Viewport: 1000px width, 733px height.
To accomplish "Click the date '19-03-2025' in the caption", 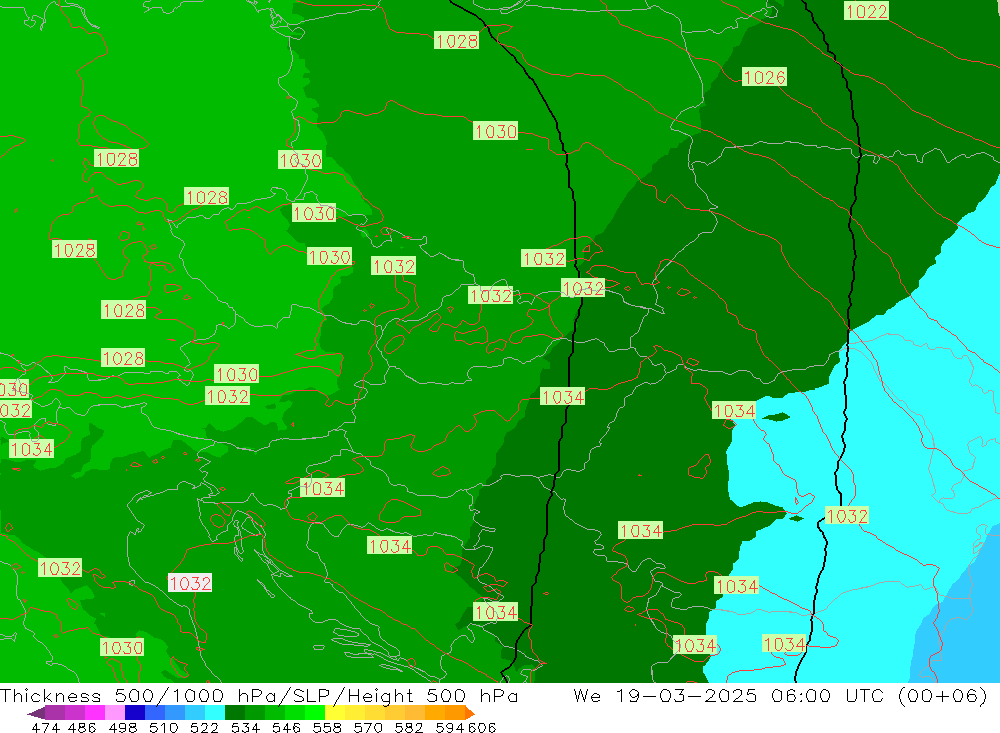I will 686,695.
